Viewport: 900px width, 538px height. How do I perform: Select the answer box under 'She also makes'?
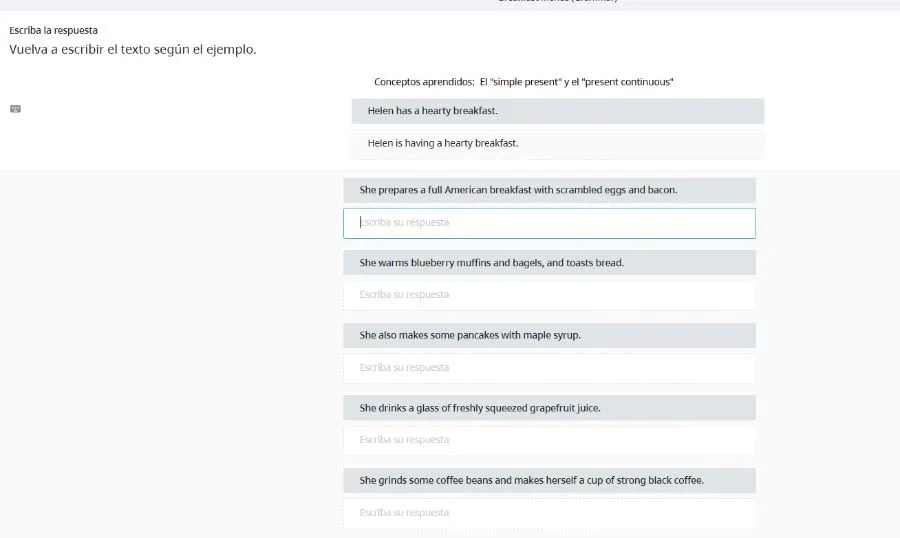point(549,368)
